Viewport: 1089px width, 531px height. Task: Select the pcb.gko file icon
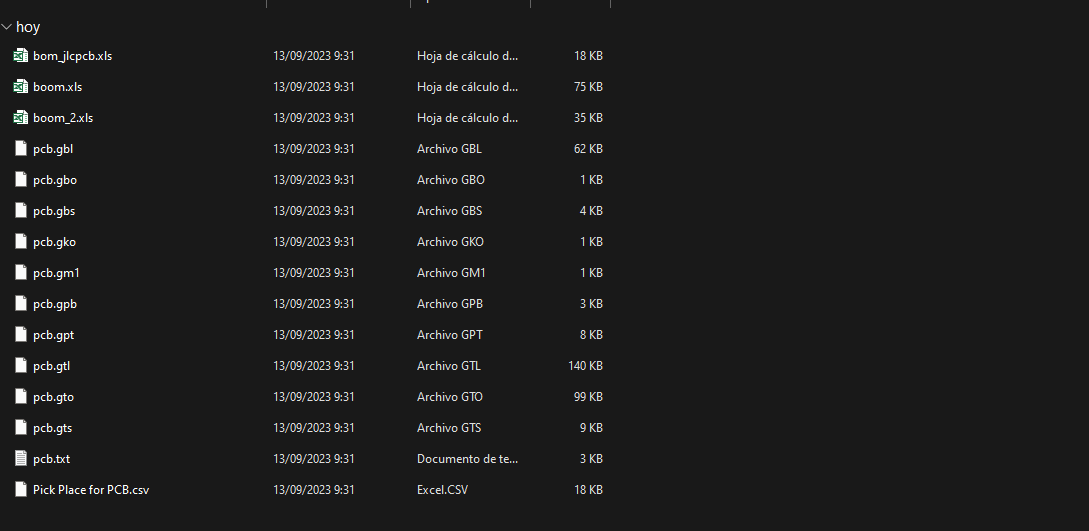pos(20,242)
